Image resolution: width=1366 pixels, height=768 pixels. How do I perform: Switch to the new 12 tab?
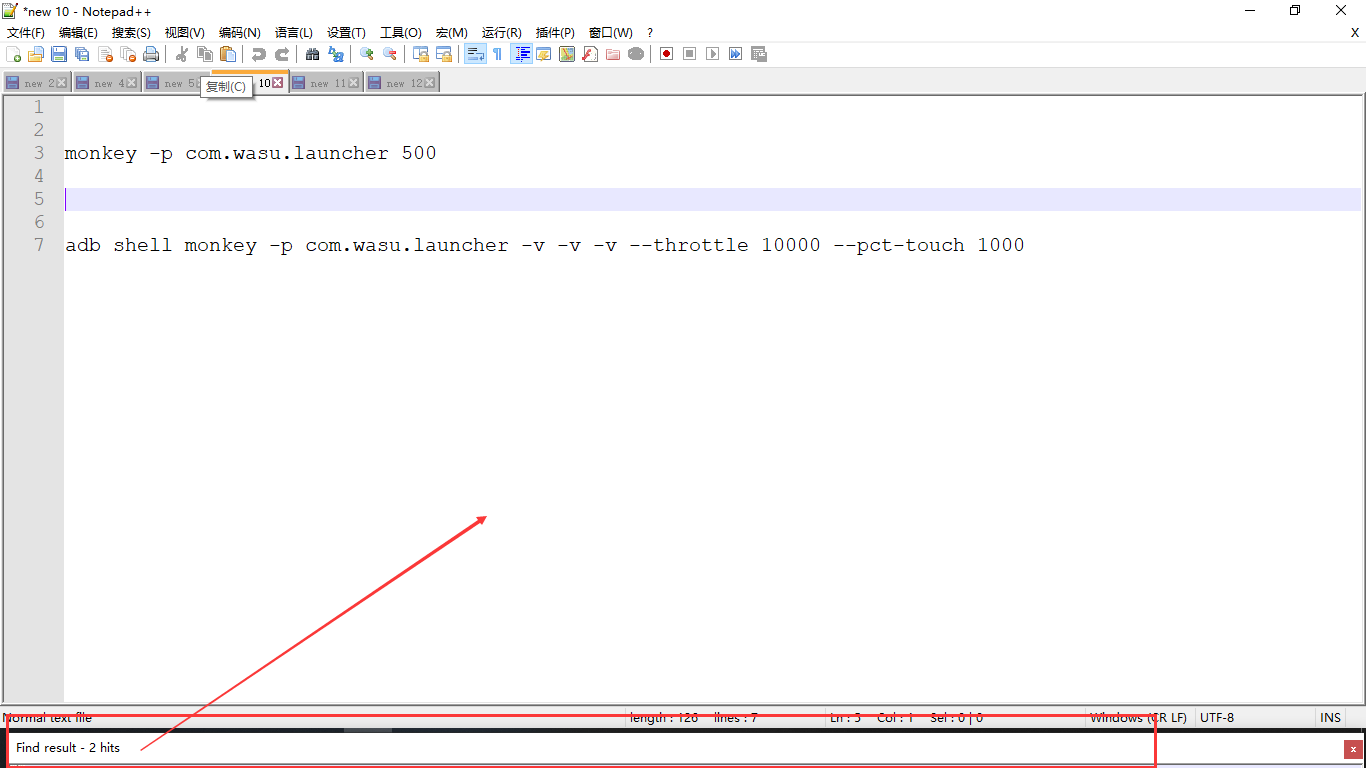click(x=401, y=82)
